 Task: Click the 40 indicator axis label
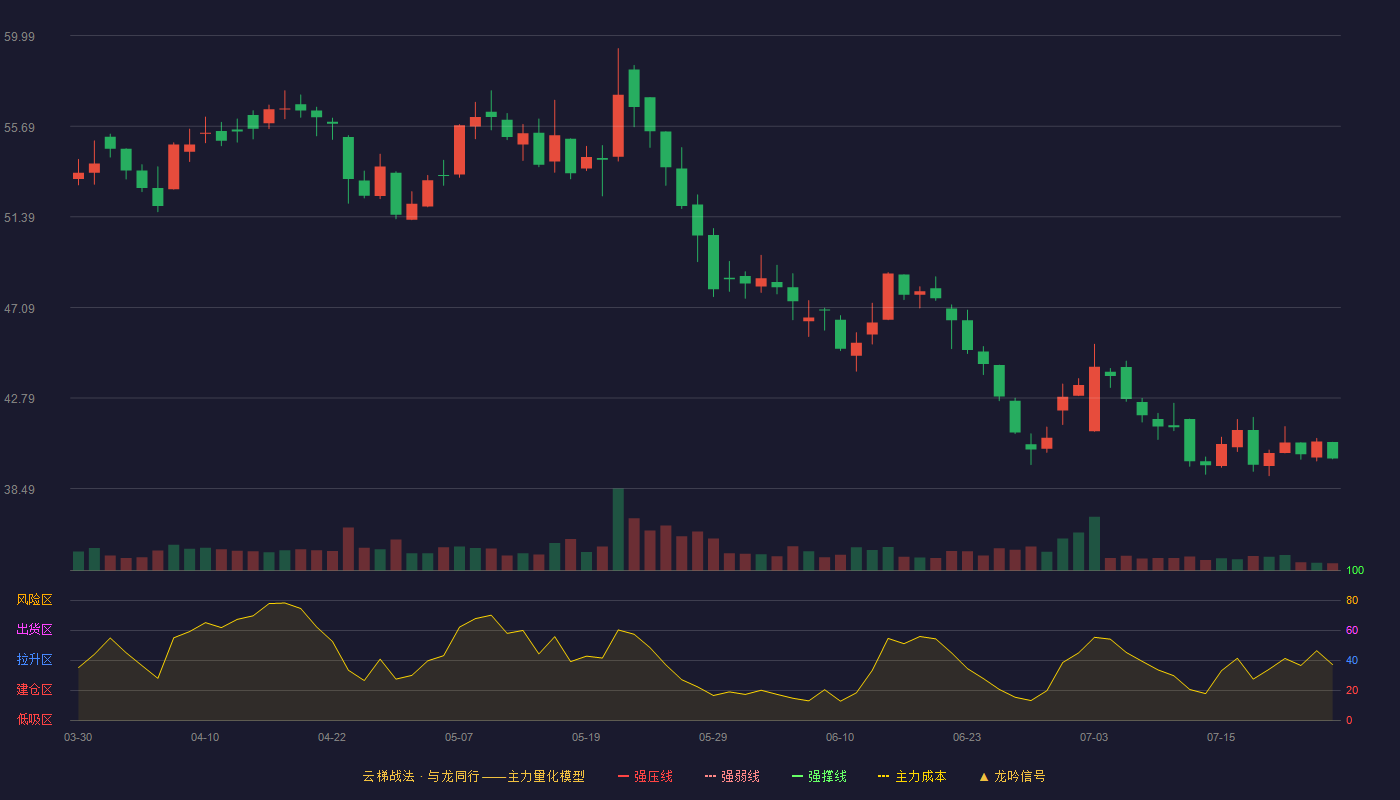(1352, 660)
